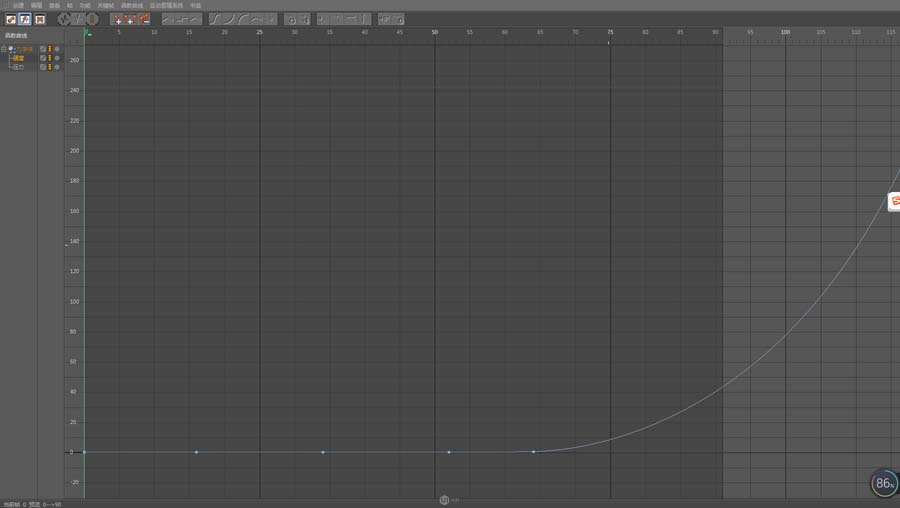This screenshot has height=508, width=900.
Task: Toggle the orange film-strip toggle on last child track
Action: (50, 67)
